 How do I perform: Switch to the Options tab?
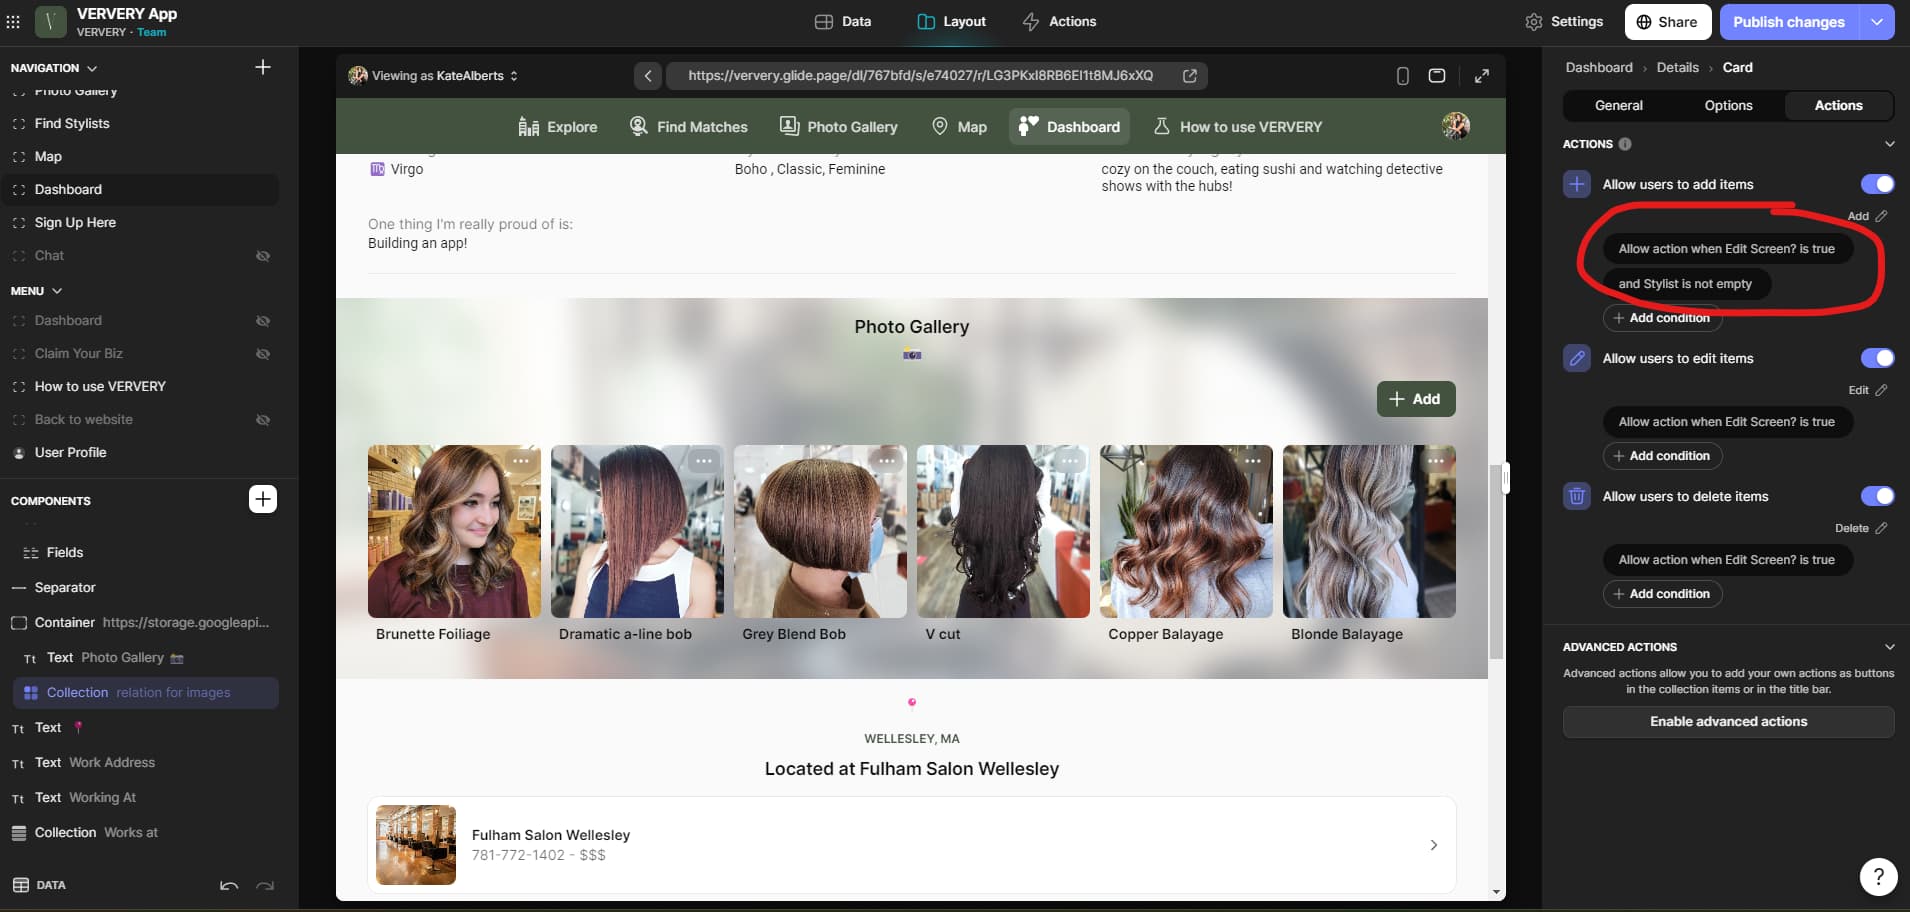tap(1728, 105)
